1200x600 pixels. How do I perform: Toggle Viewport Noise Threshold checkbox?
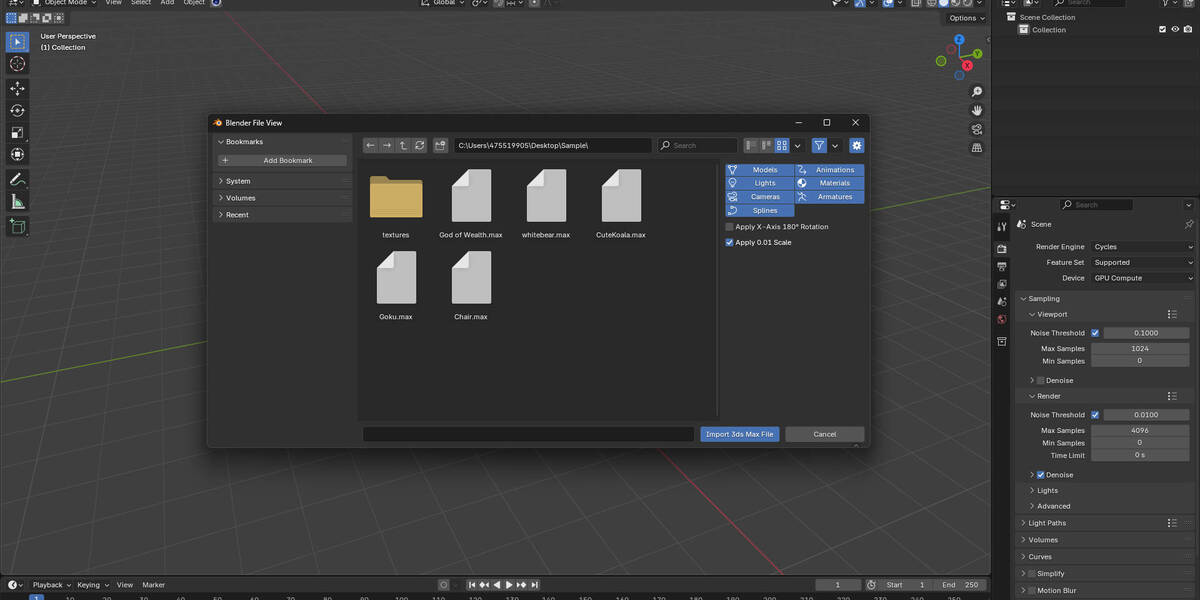click(x=1095, y=333)
